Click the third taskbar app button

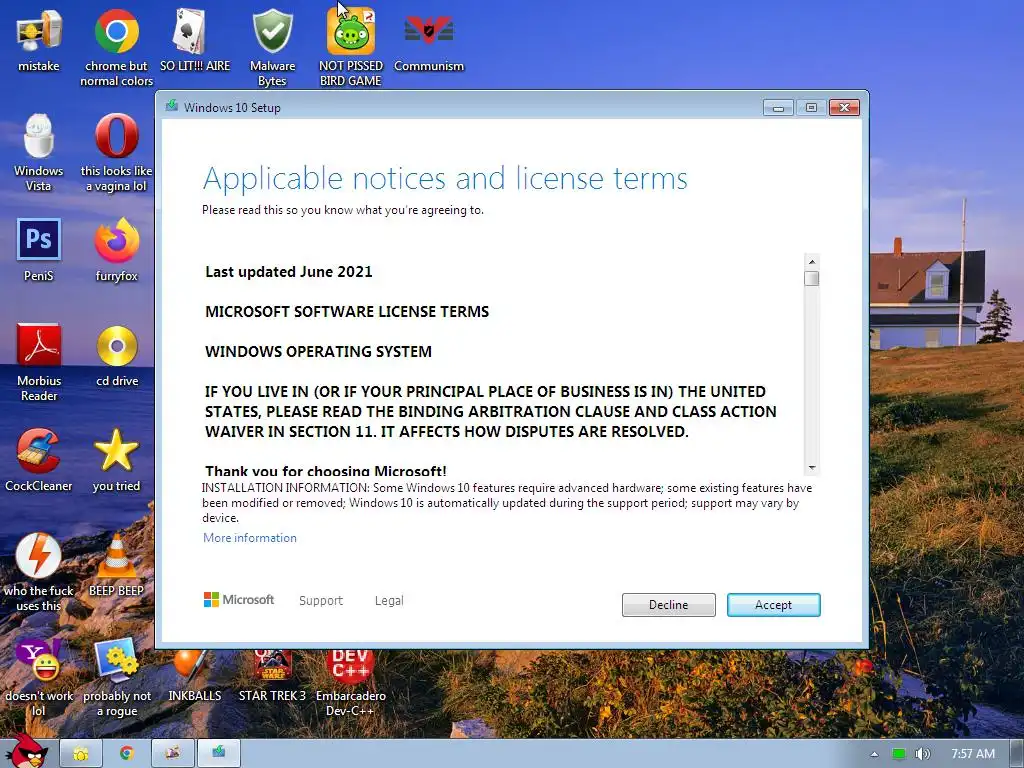173,754
